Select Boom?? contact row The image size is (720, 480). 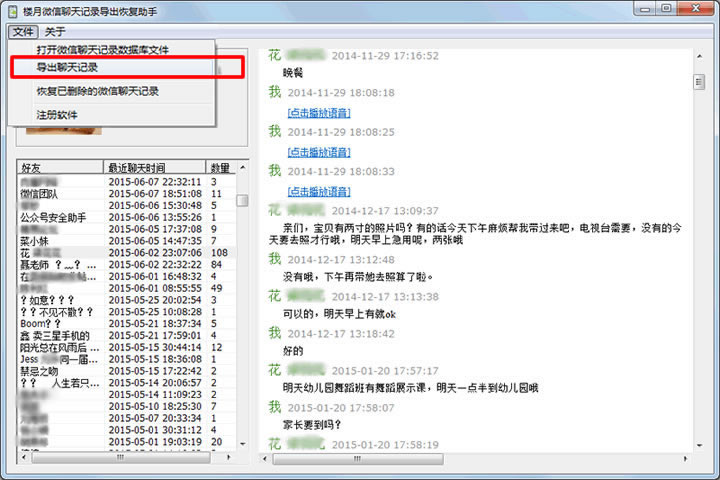click(127, 323)
